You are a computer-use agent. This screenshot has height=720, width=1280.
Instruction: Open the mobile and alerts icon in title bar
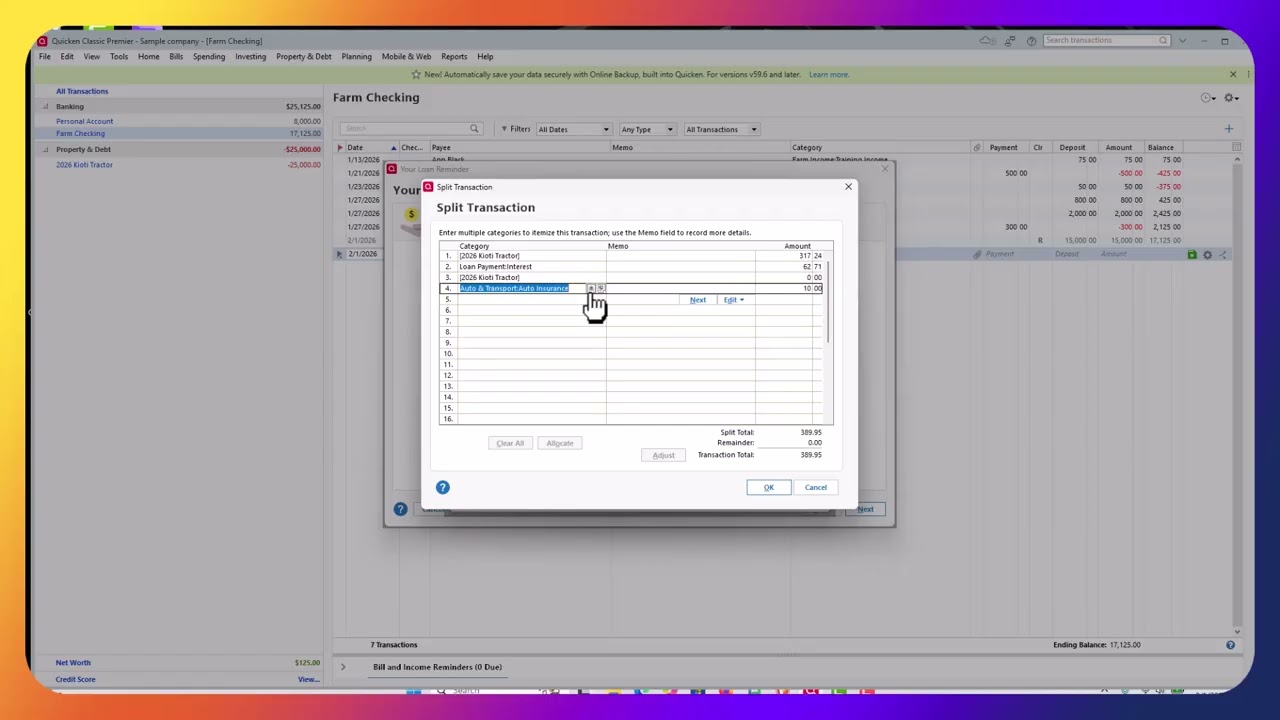(1012, 41)
